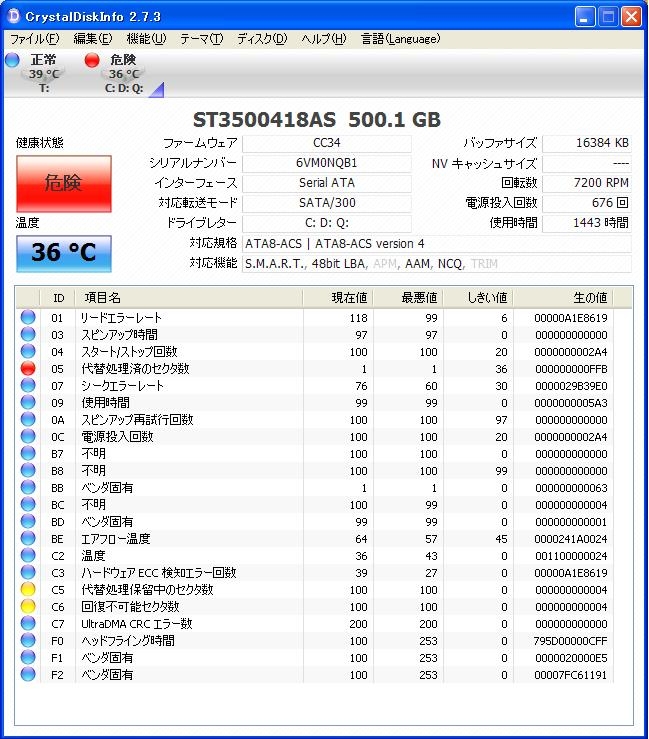Click the serial number field 6VM0NQB1
This screenshot has height=739, width=649.
coord(327,163)
